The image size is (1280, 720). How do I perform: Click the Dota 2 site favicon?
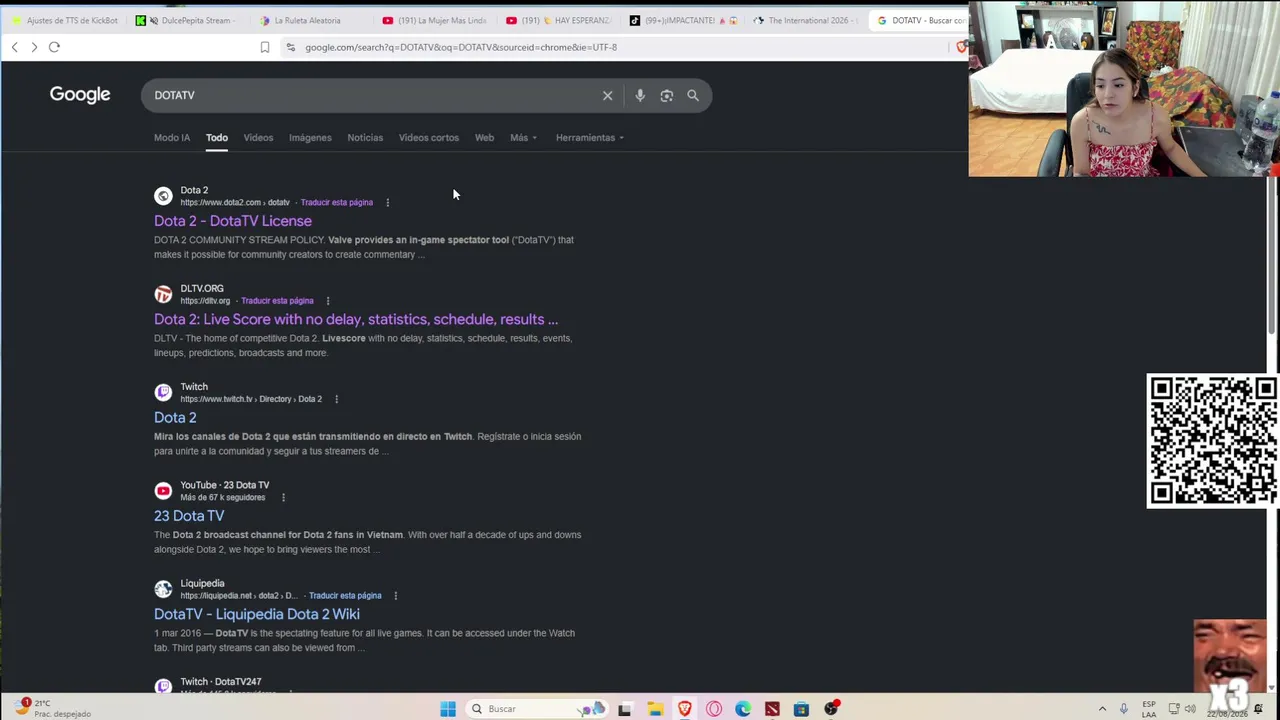coord(163,196)
